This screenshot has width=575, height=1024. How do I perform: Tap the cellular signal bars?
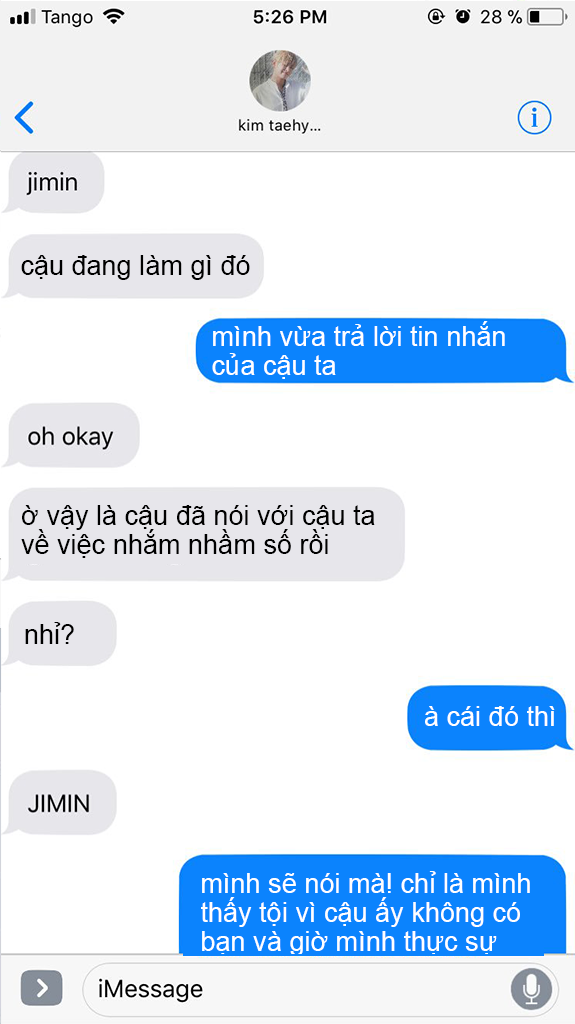23,18
